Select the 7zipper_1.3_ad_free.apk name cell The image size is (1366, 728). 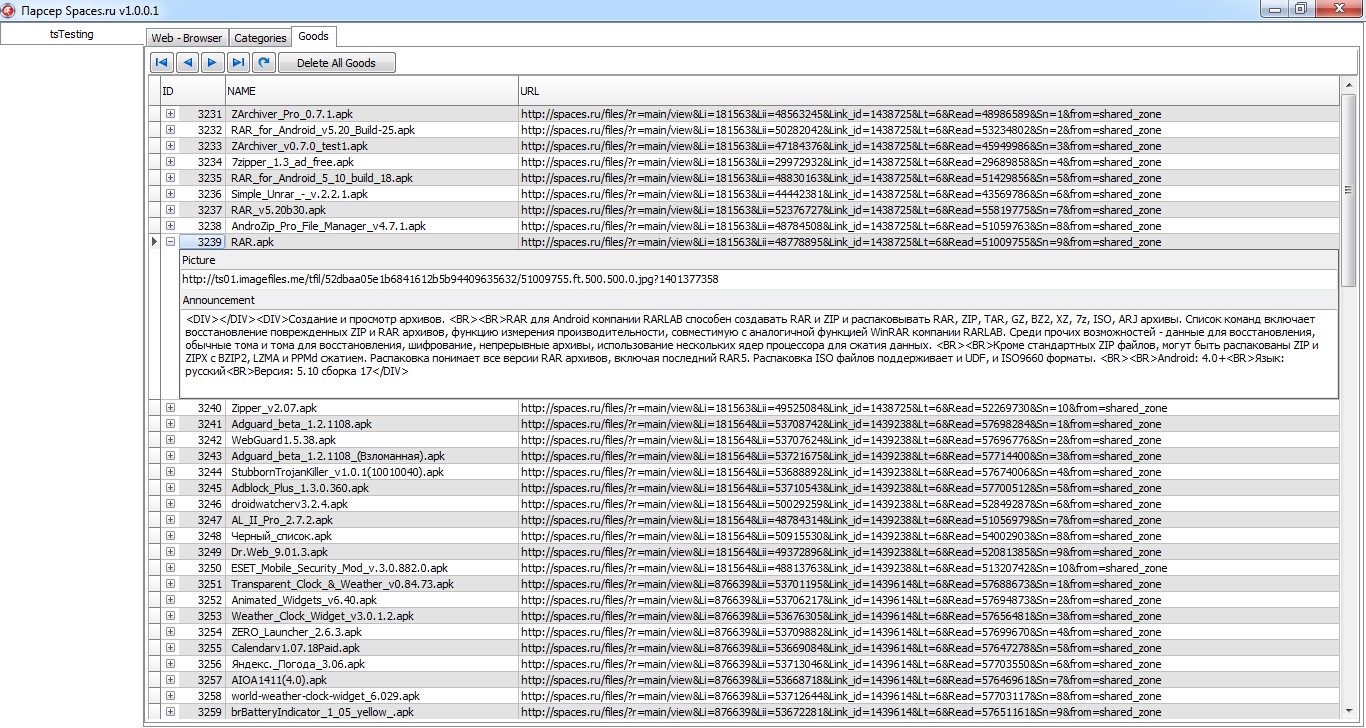click(x=371, y=162)
